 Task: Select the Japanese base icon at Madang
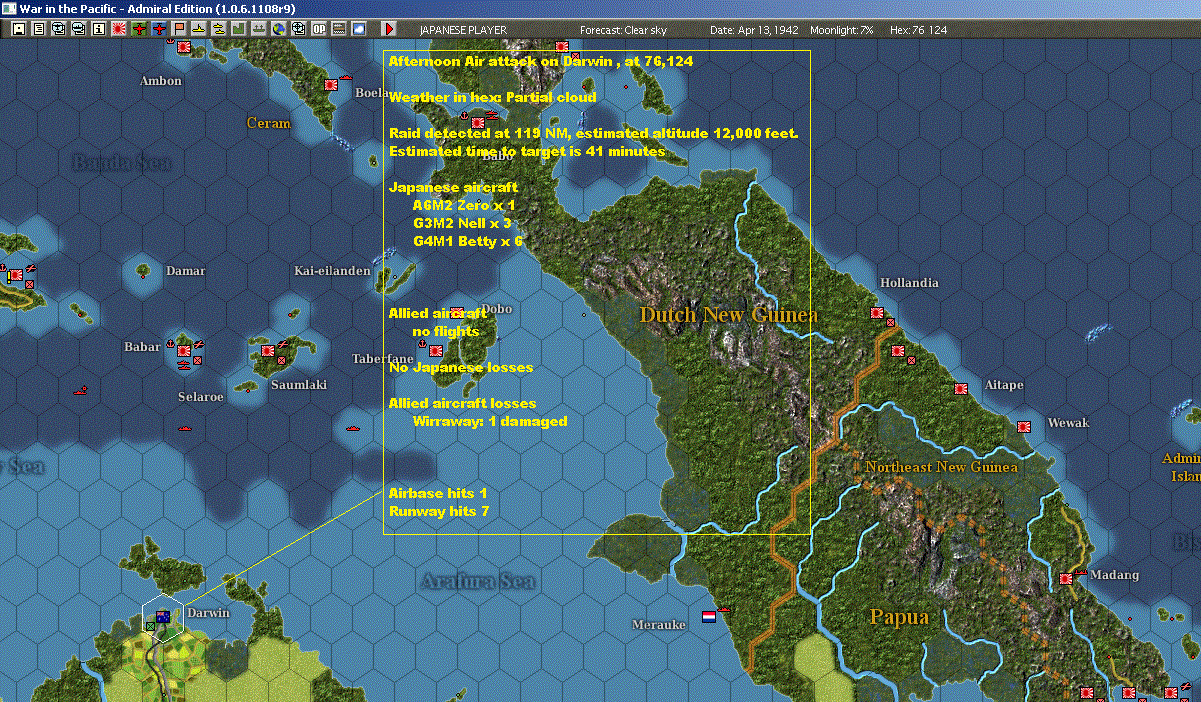tap(1067, 578)
